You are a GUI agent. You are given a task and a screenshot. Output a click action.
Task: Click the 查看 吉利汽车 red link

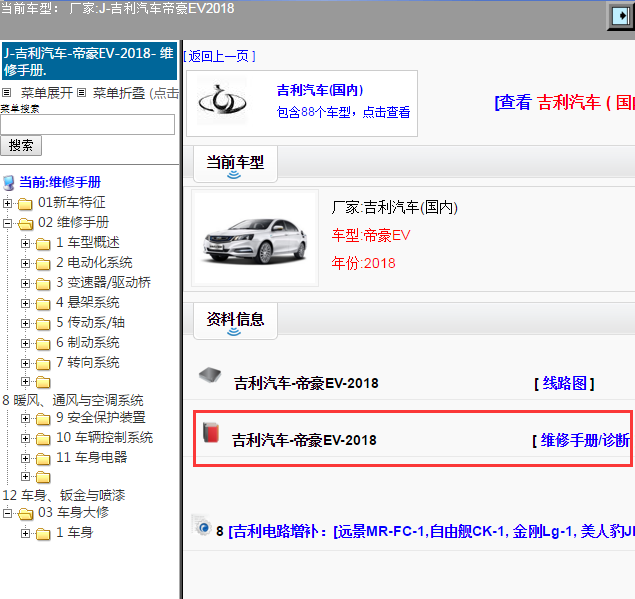coord(564,102)
